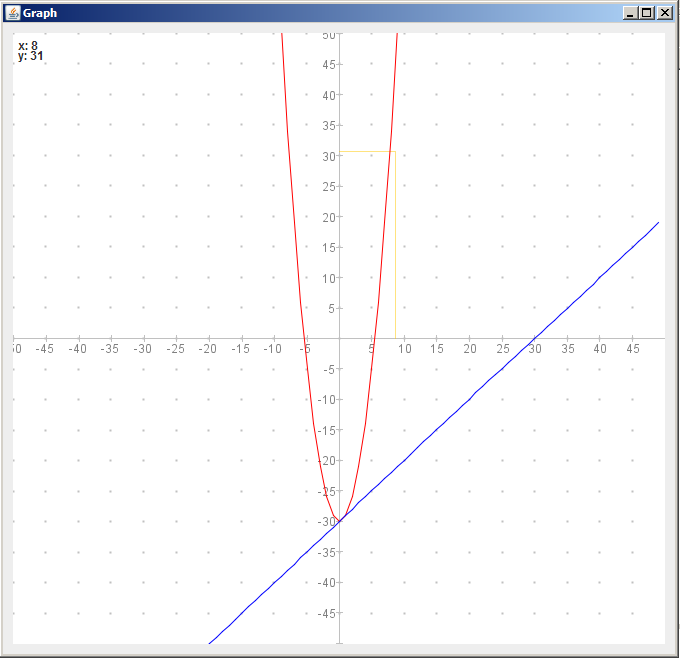
Task: Click the '10' label on the horizontal axis
Action: pos(405,349)
